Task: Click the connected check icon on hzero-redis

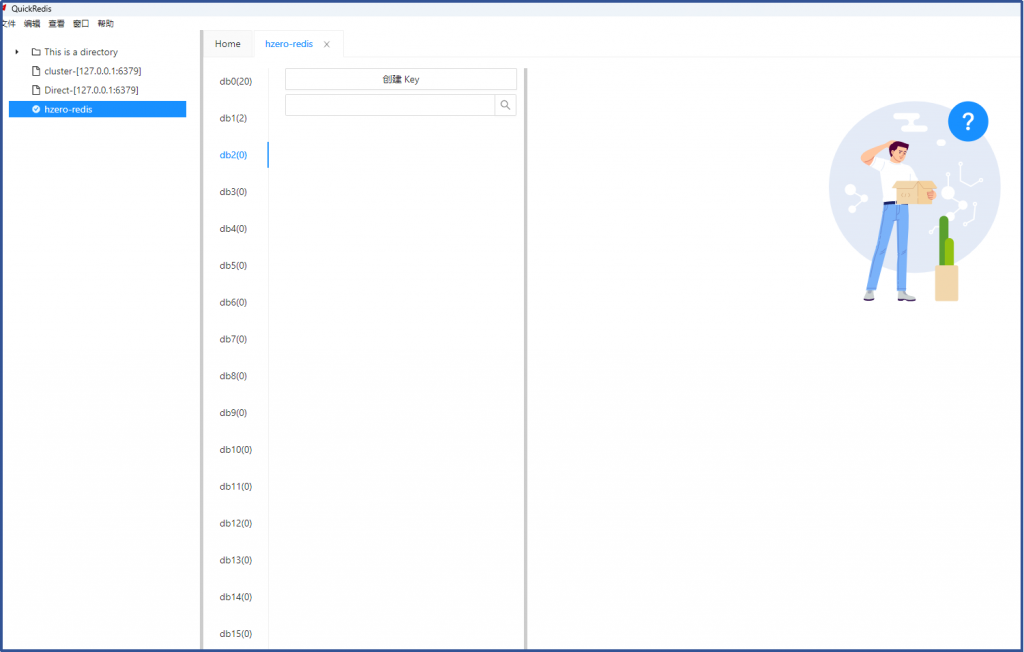Action: click(36, 109)
